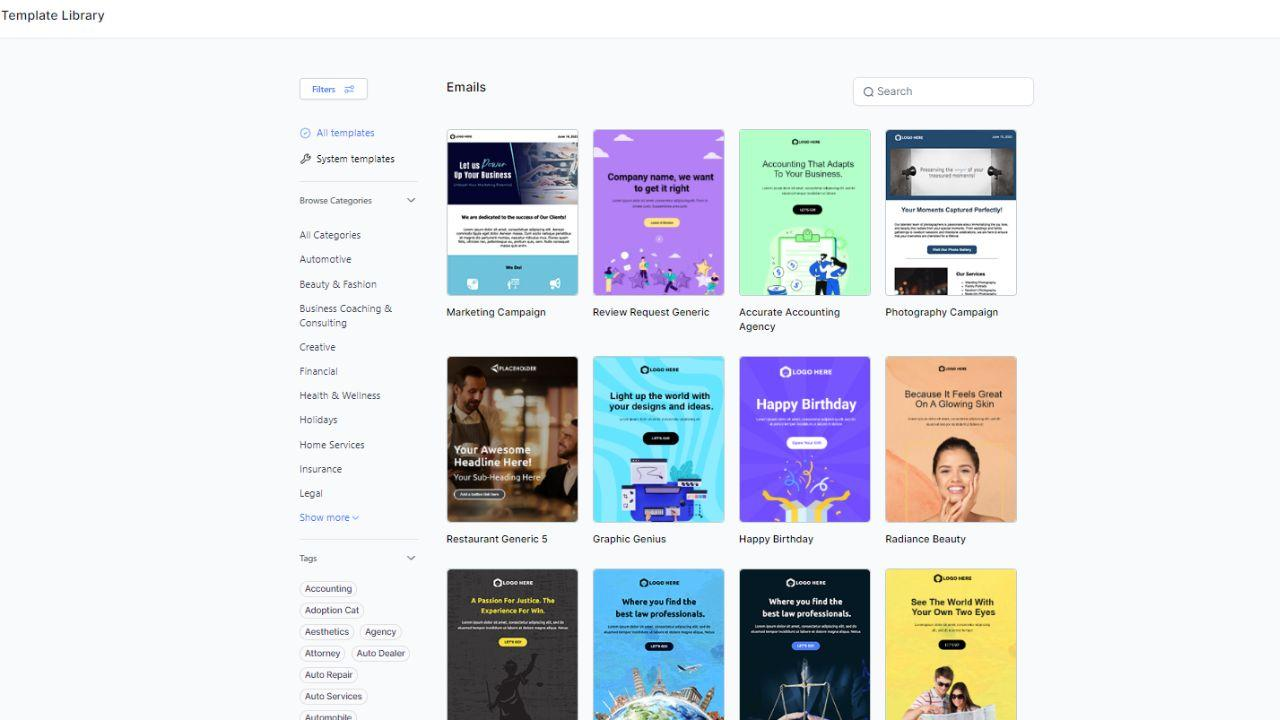Click the wrench icon beside System templates
The height and width of the screenshot is (720, 1280).
tap(305, 159)
